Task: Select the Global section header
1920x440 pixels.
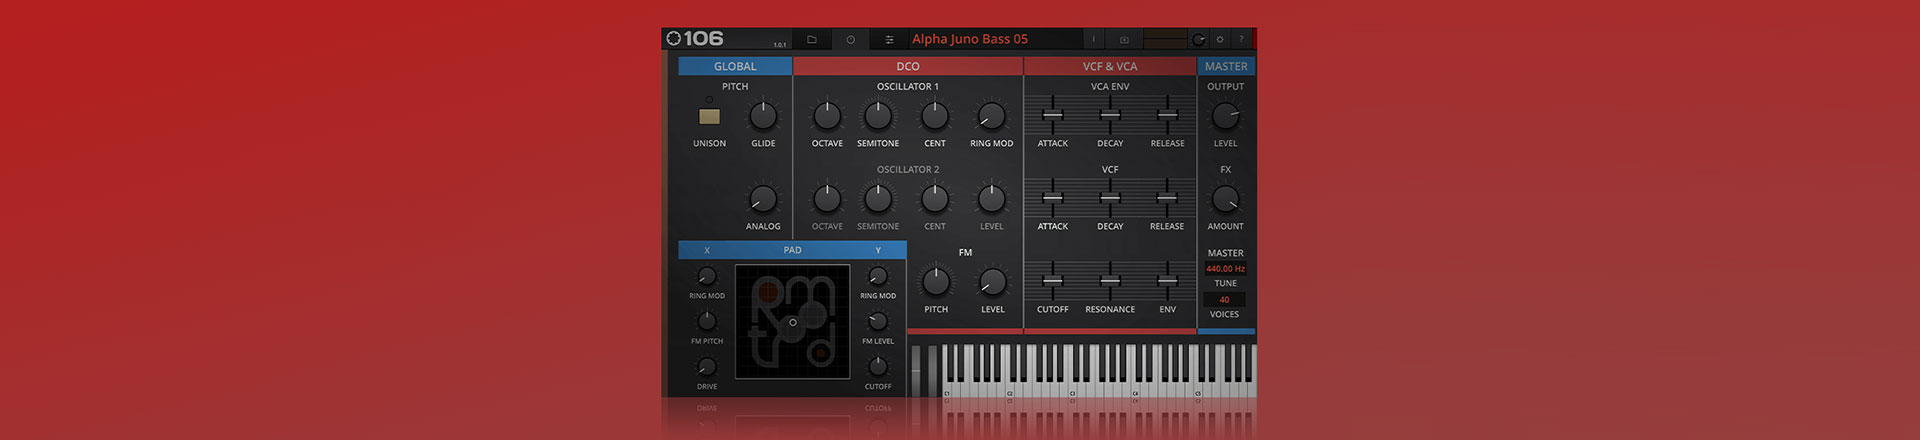Action: 735,66
